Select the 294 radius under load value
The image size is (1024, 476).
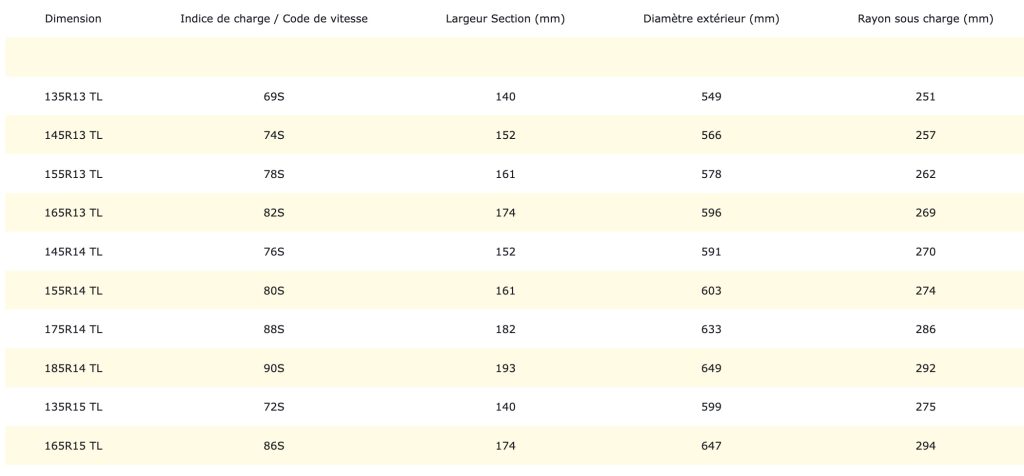click(x=925, y=446)
